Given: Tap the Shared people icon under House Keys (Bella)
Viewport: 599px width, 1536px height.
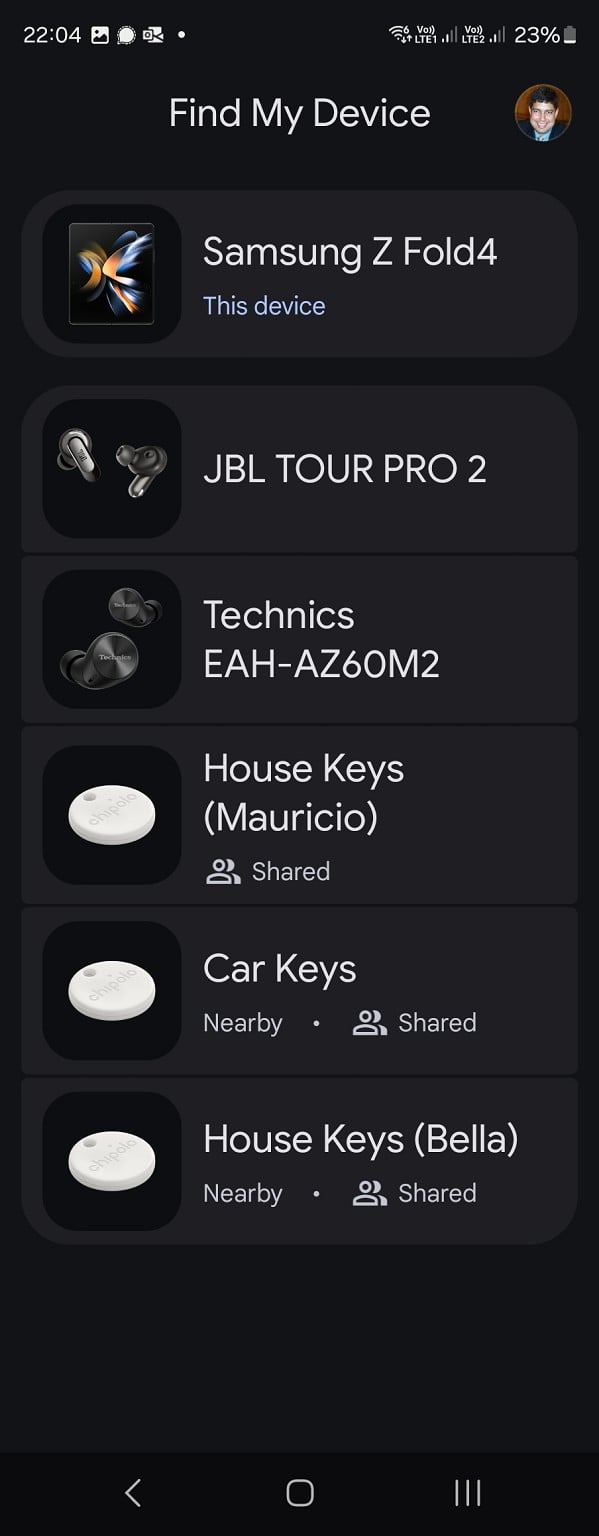Looking at the screenshot, I should point(370,1193).
